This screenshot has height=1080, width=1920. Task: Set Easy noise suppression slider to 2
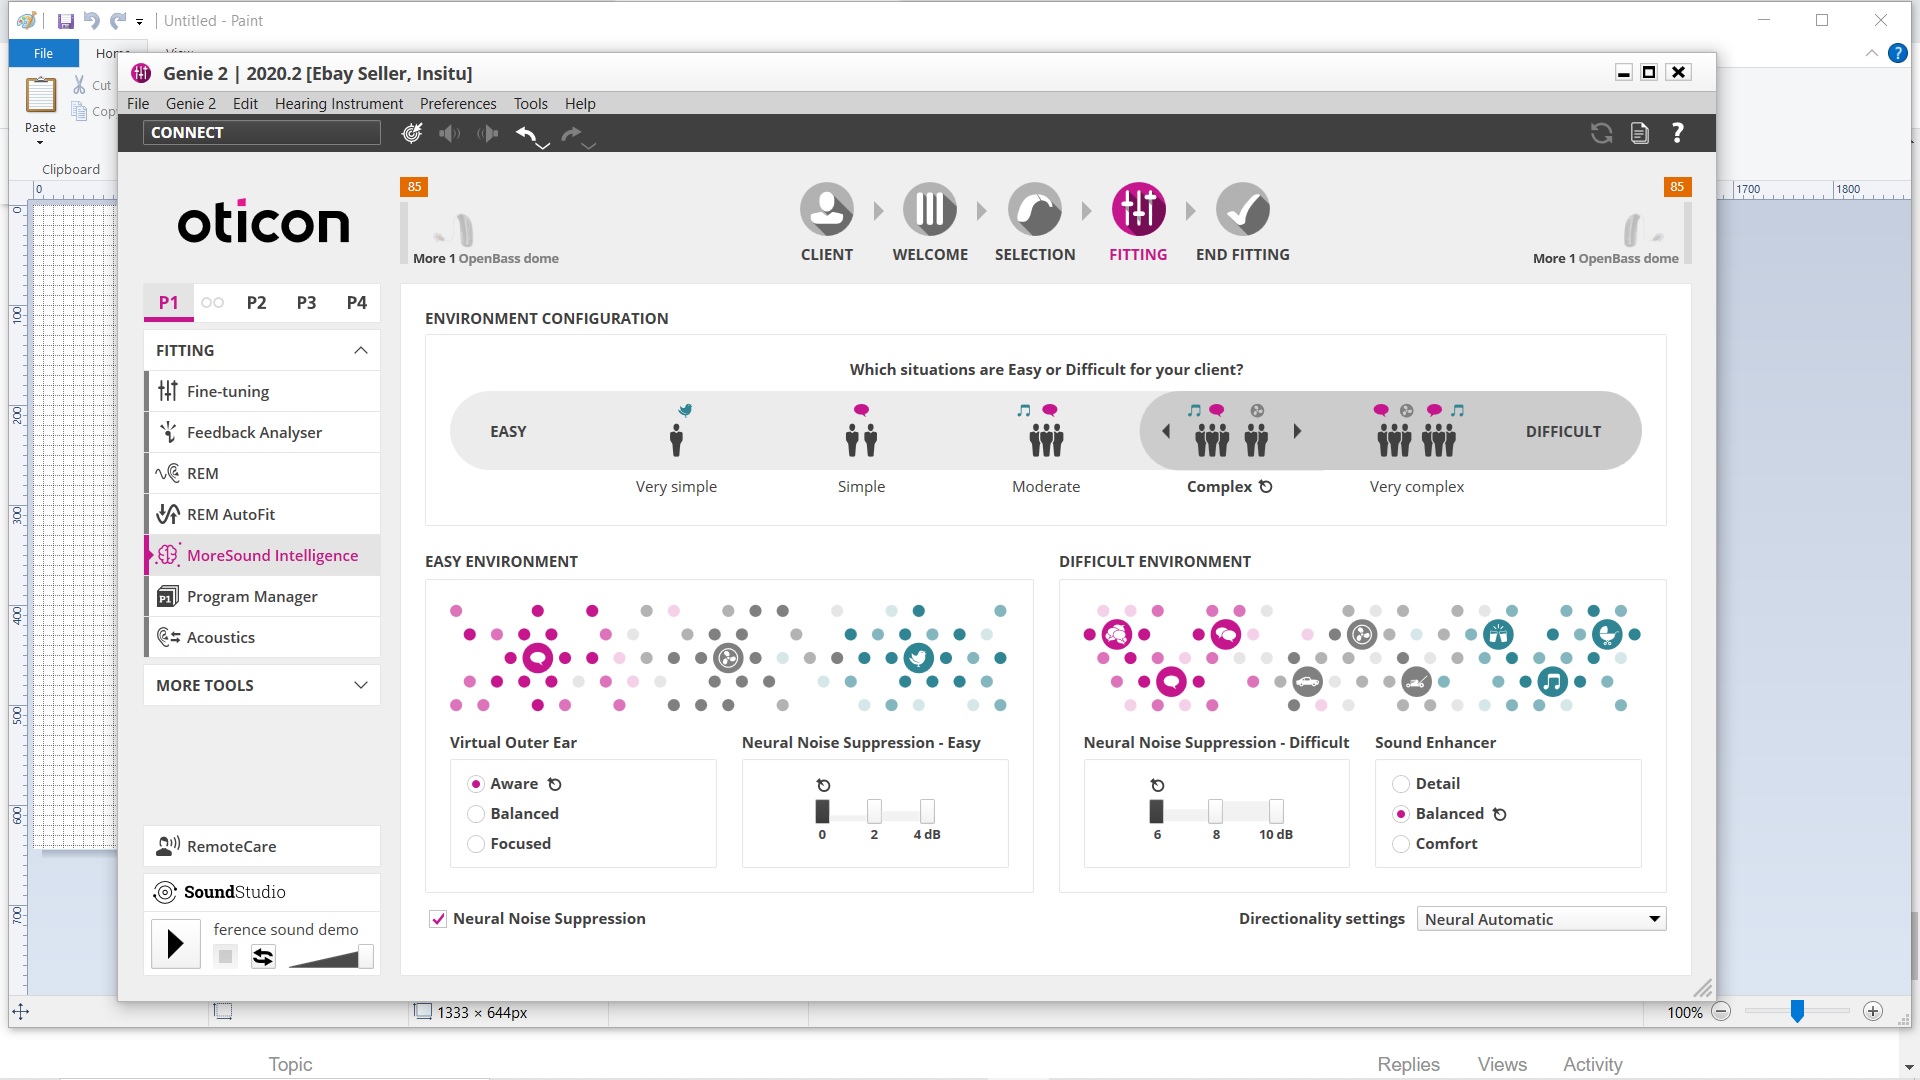point(874,811)
